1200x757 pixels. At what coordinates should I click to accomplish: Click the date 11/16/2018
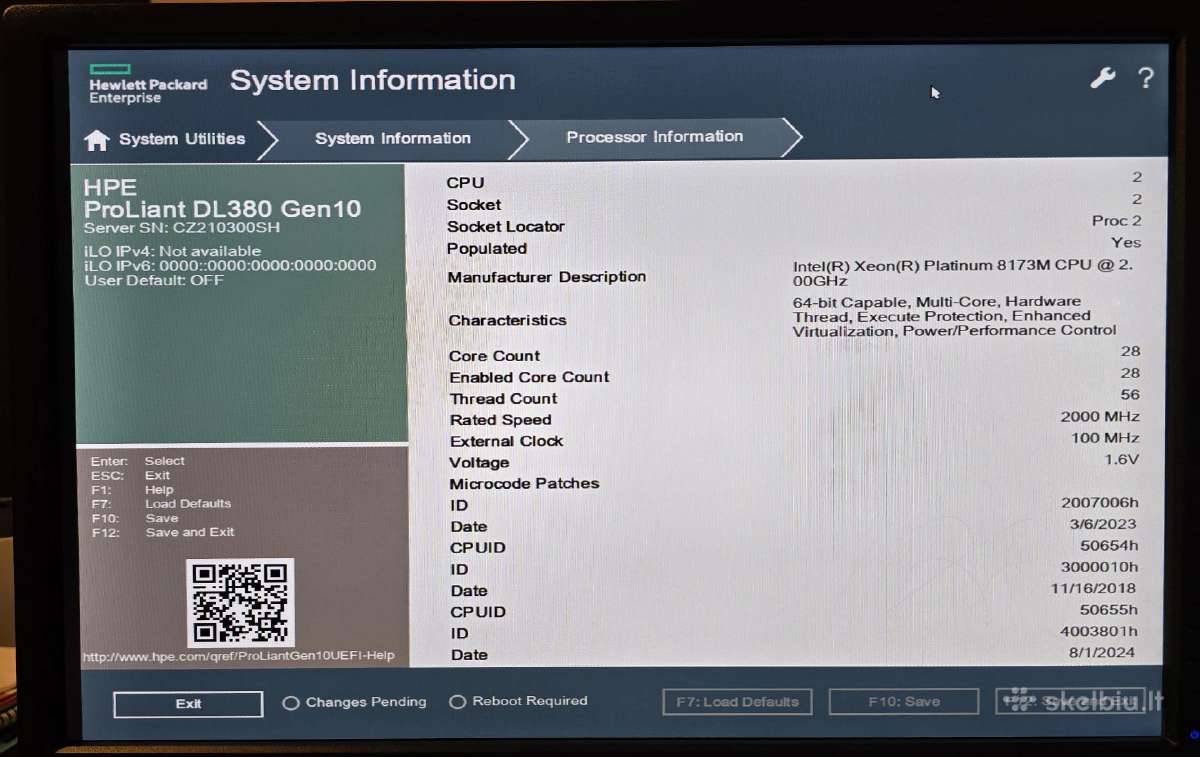pyautogui.click(x=1093, y=589)
